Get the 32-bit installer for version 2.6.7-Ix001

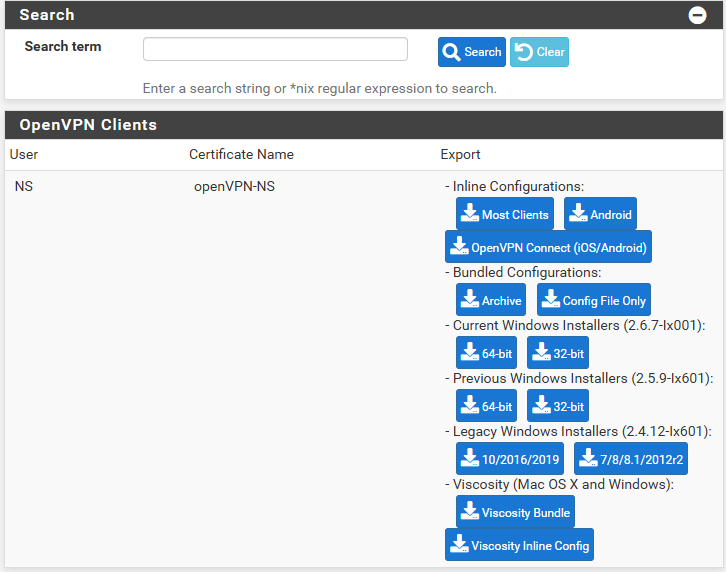558,352
